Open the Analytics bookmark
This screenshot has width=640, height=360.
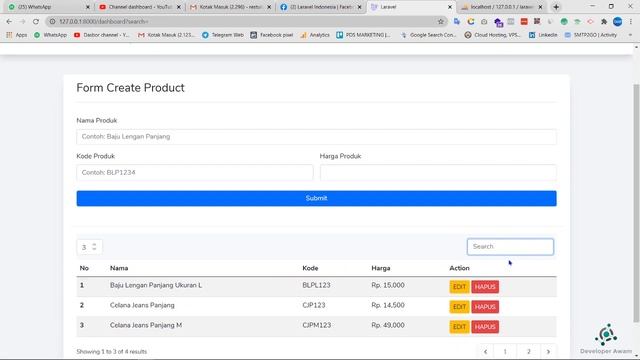315,35
